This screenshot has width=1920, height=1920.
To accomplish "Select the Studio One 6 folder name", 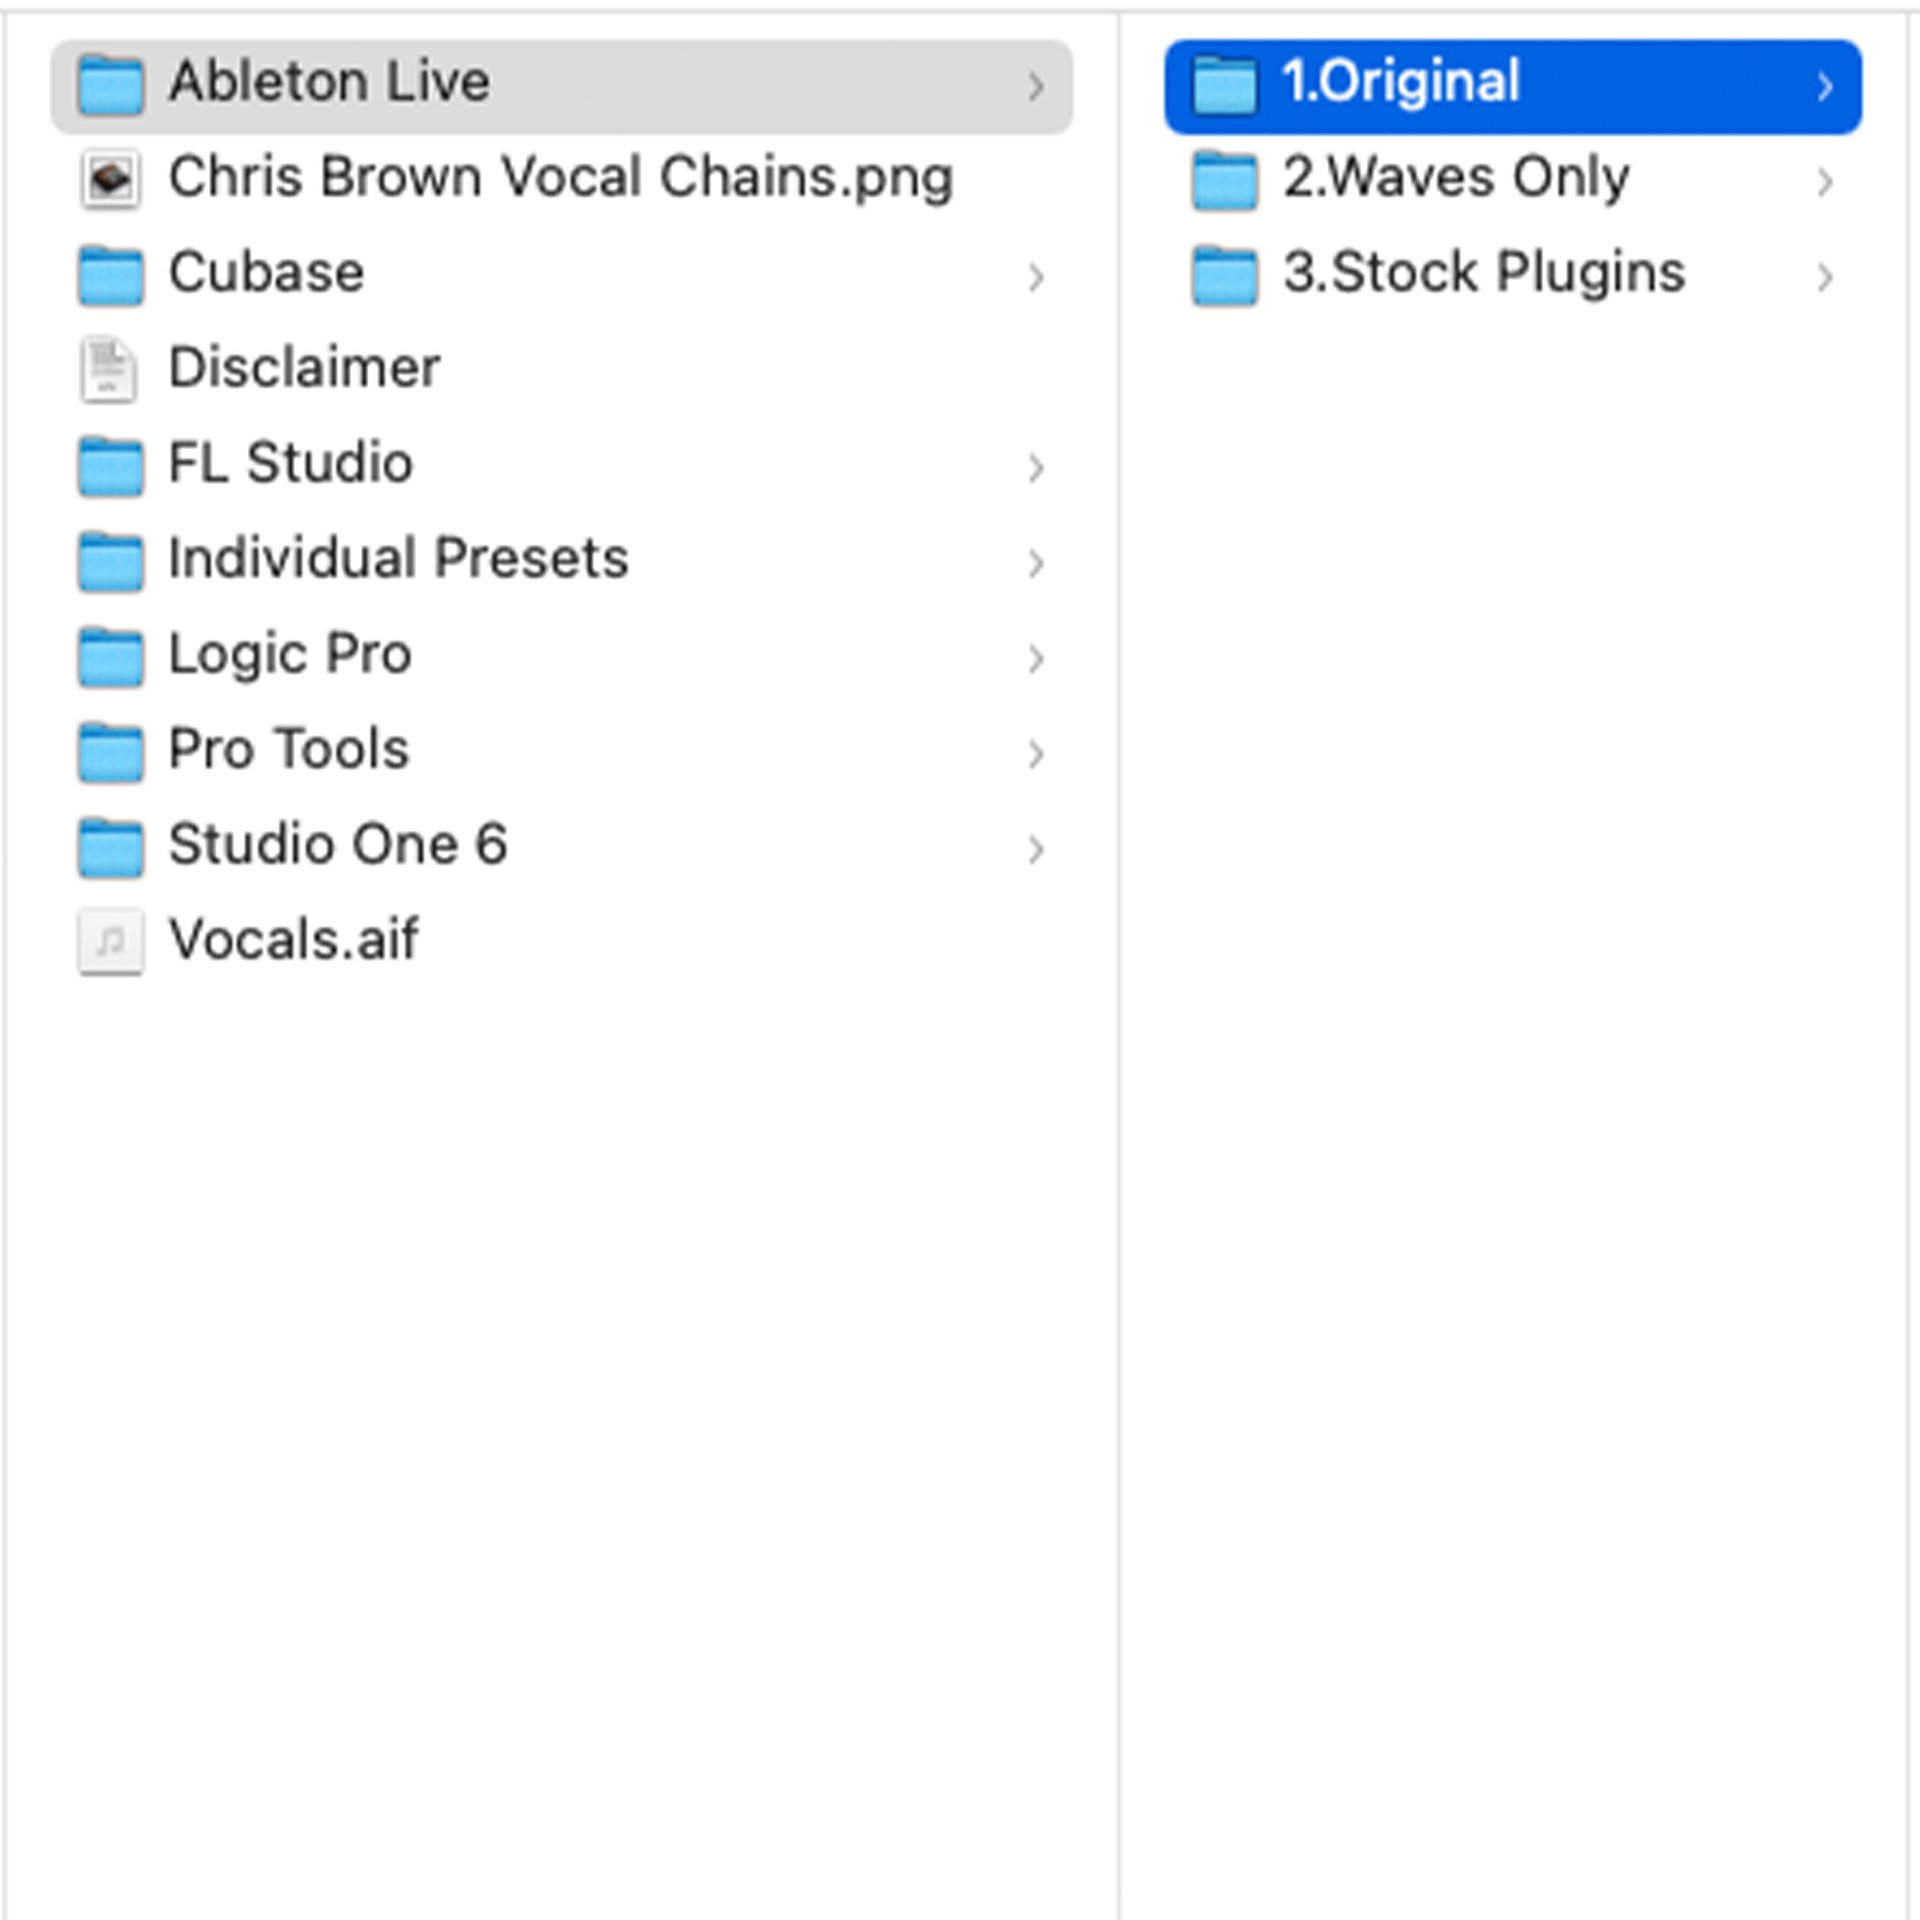I will tap(338, 844).
